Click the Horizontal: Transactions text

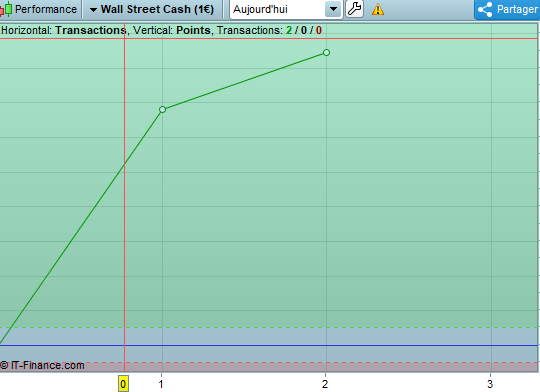63,30
